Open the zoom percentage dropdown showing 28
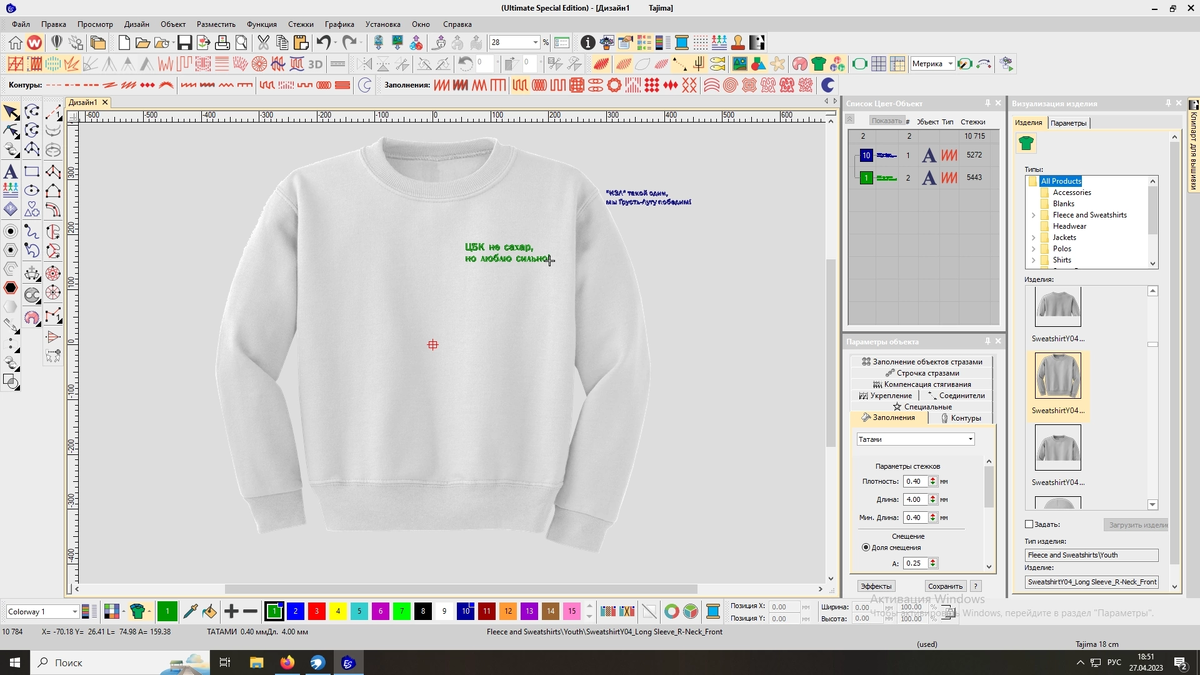 pyautogui.click(x=535, y=43)
